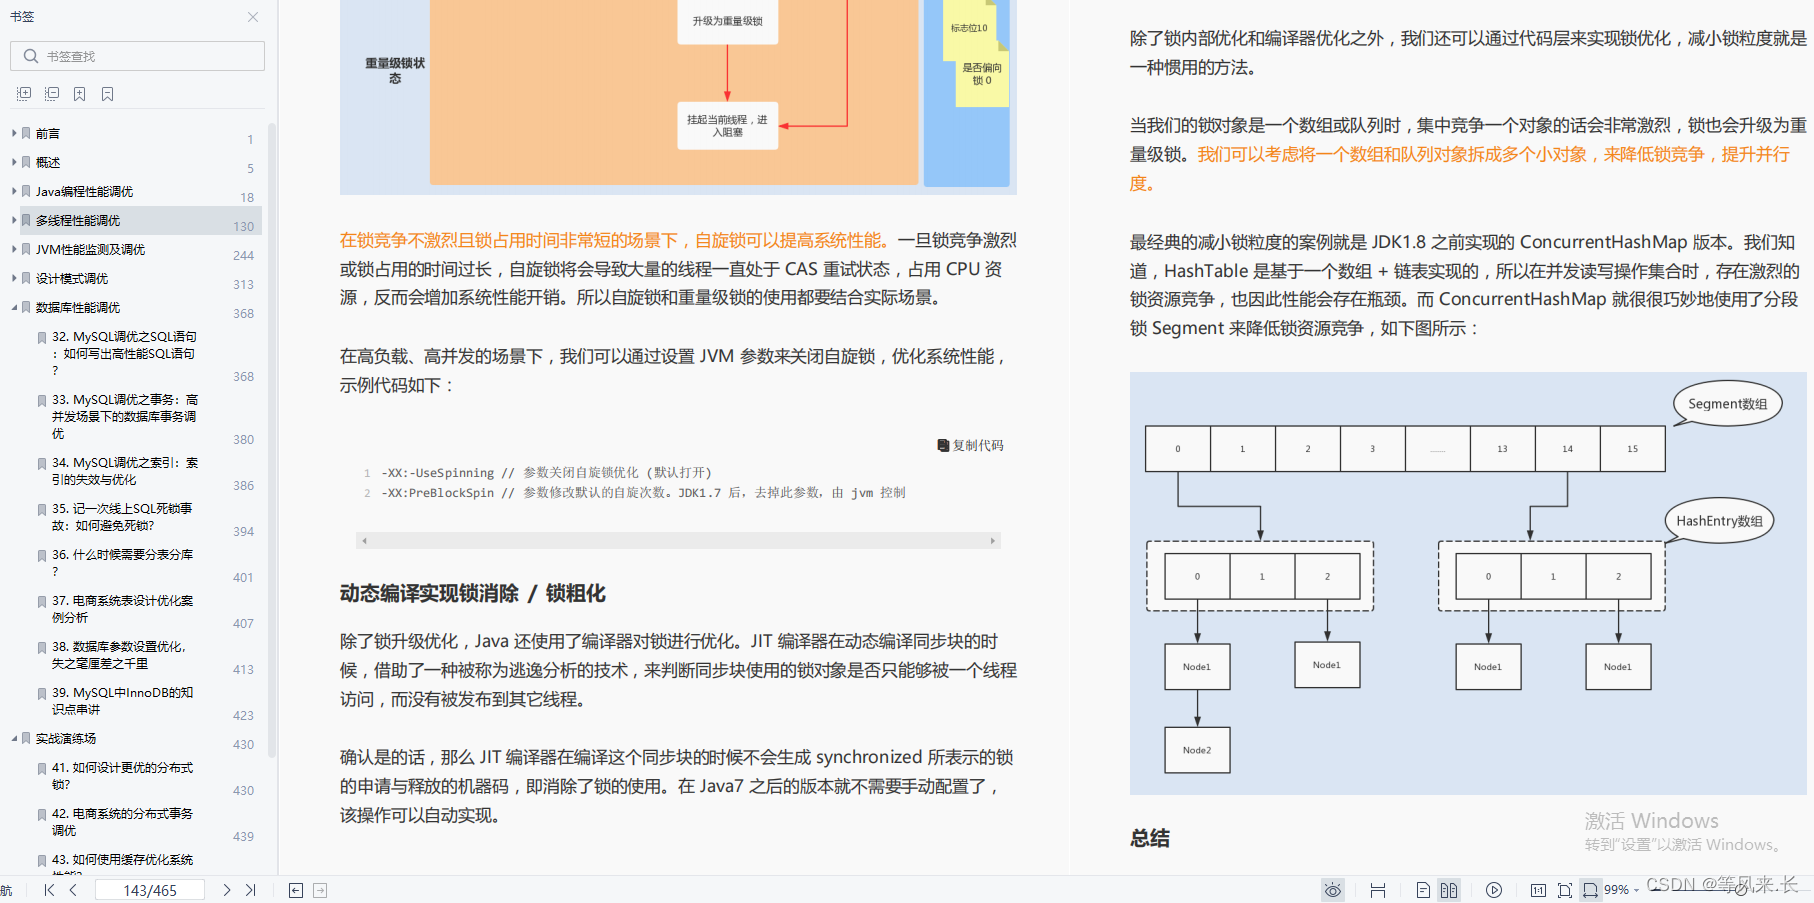Click the 复制代码 copy code button
The image size is (1814, 903).
[x=970, y=445]
